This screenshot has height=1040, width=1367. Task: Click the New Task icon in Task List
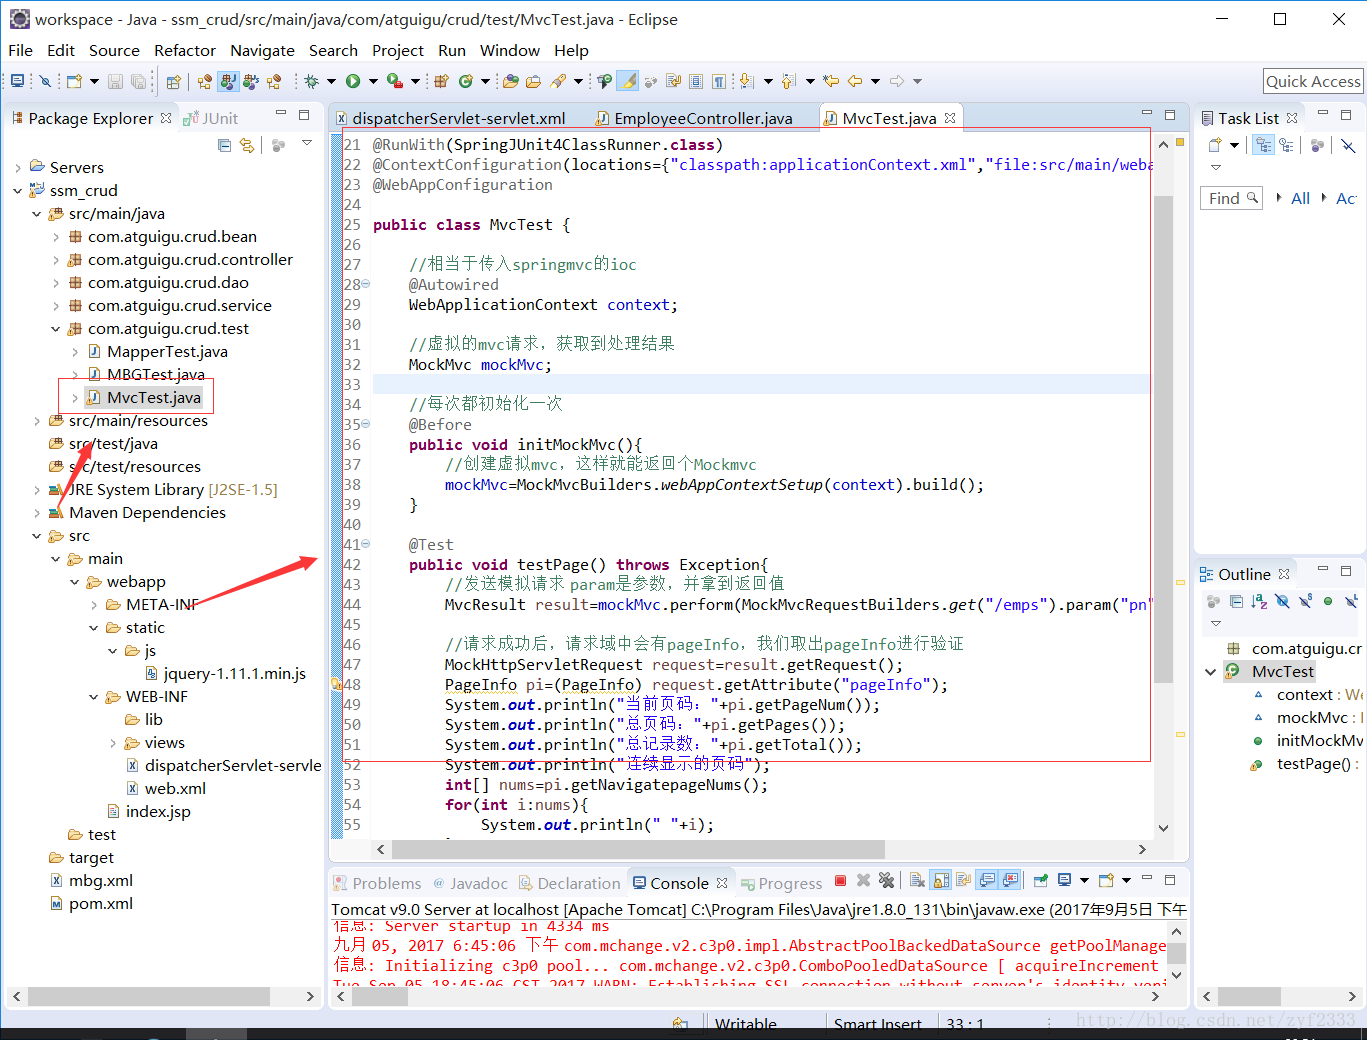click(1215, 145)
